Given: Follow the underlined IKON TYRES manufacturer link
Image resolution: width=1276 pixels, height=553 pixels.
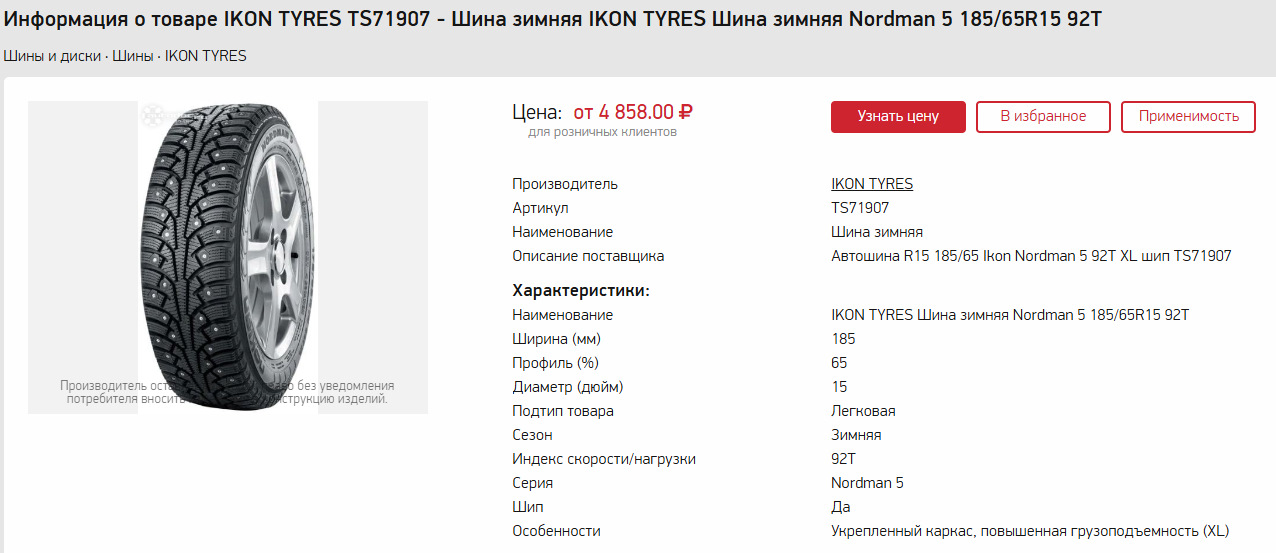Looking at the screenshot, I should [871, 184].
